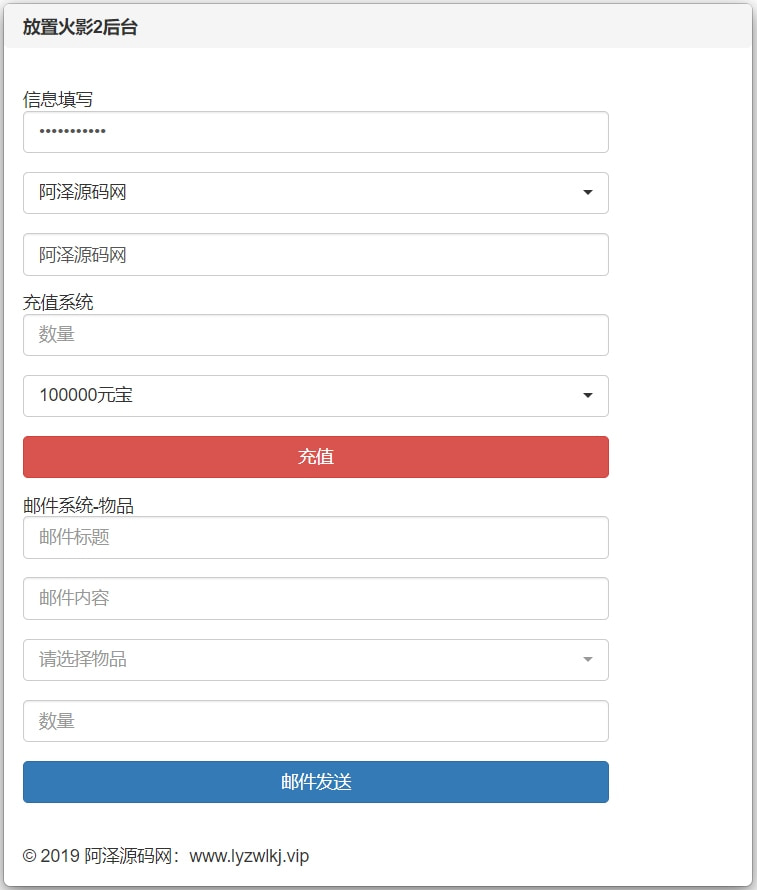Viewport: 757px width, 890px height.
Task: Focus the 邮件内容 input field
Action: 316,599
